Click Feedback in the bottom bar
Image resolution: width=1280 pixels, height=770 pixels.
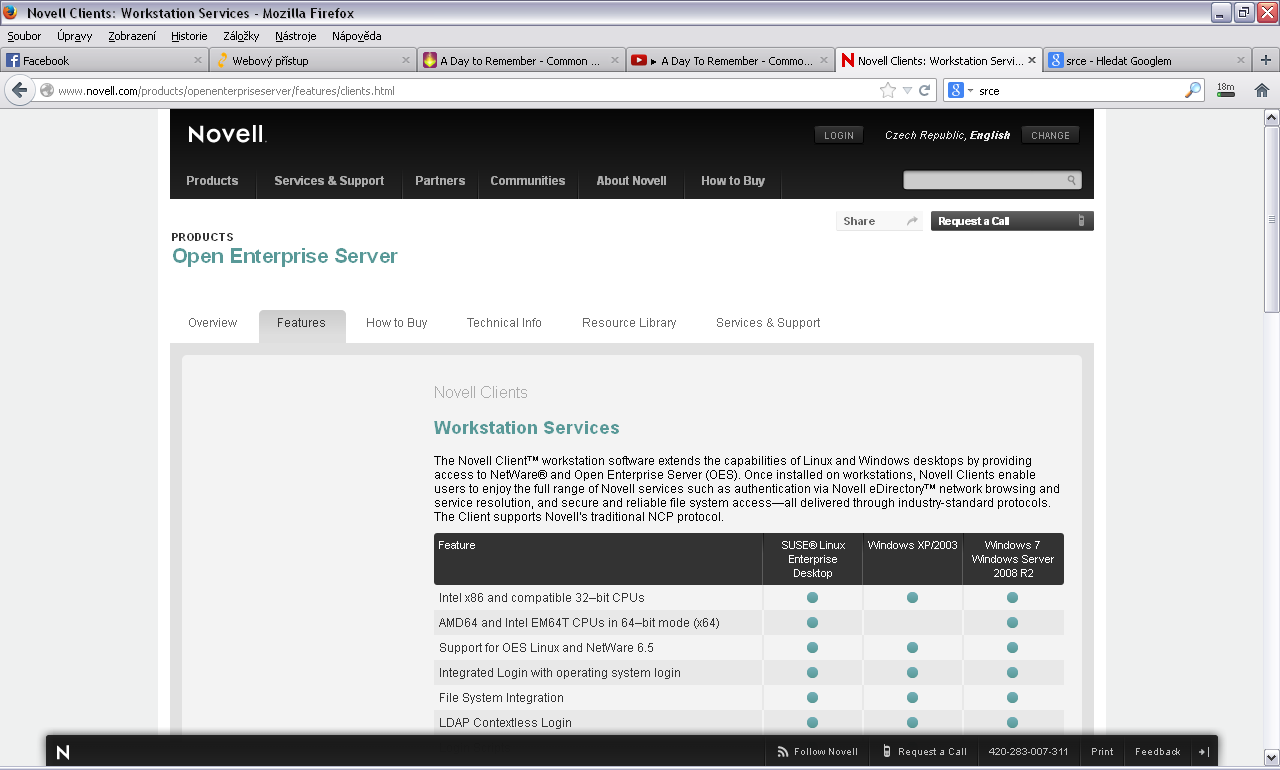(1158, 752)
